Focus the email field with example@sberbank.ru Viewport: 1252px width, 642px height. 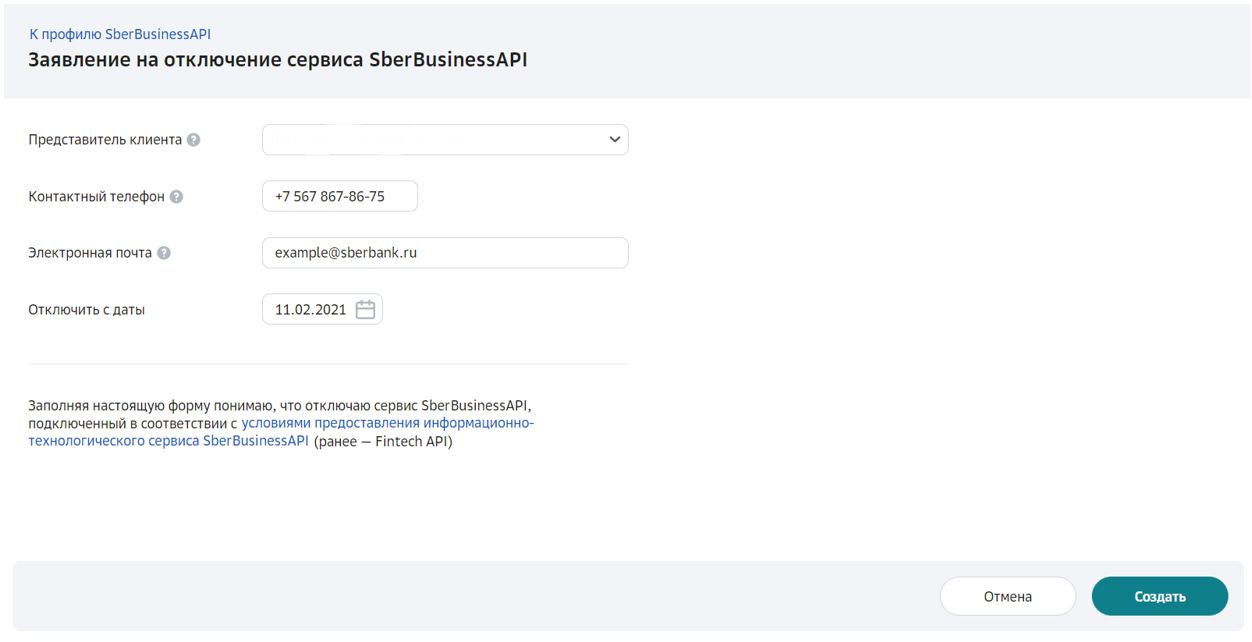[445, 253]
